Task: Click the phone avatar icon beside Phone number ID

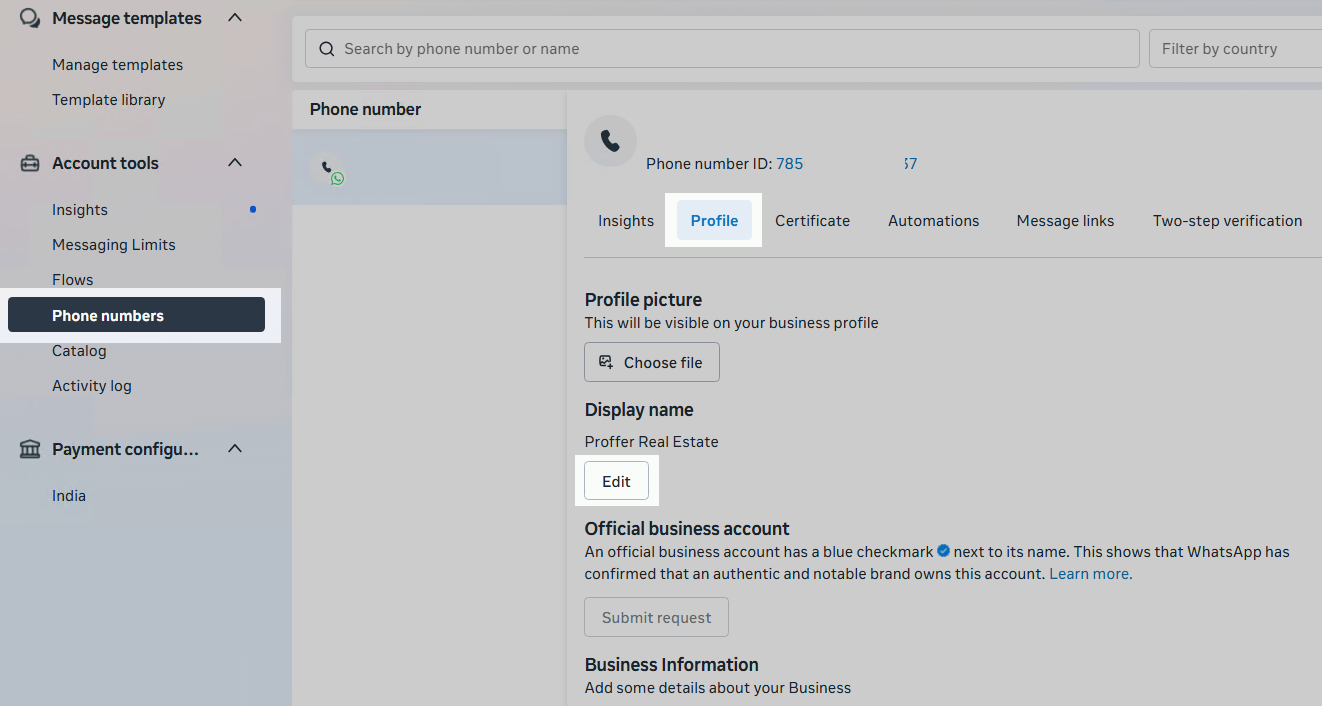Action: [x=610, y=141]
